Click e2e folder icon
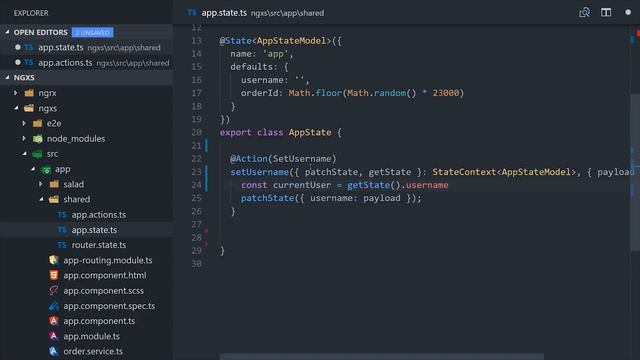 pyautogui.click(x=38, y=123)
